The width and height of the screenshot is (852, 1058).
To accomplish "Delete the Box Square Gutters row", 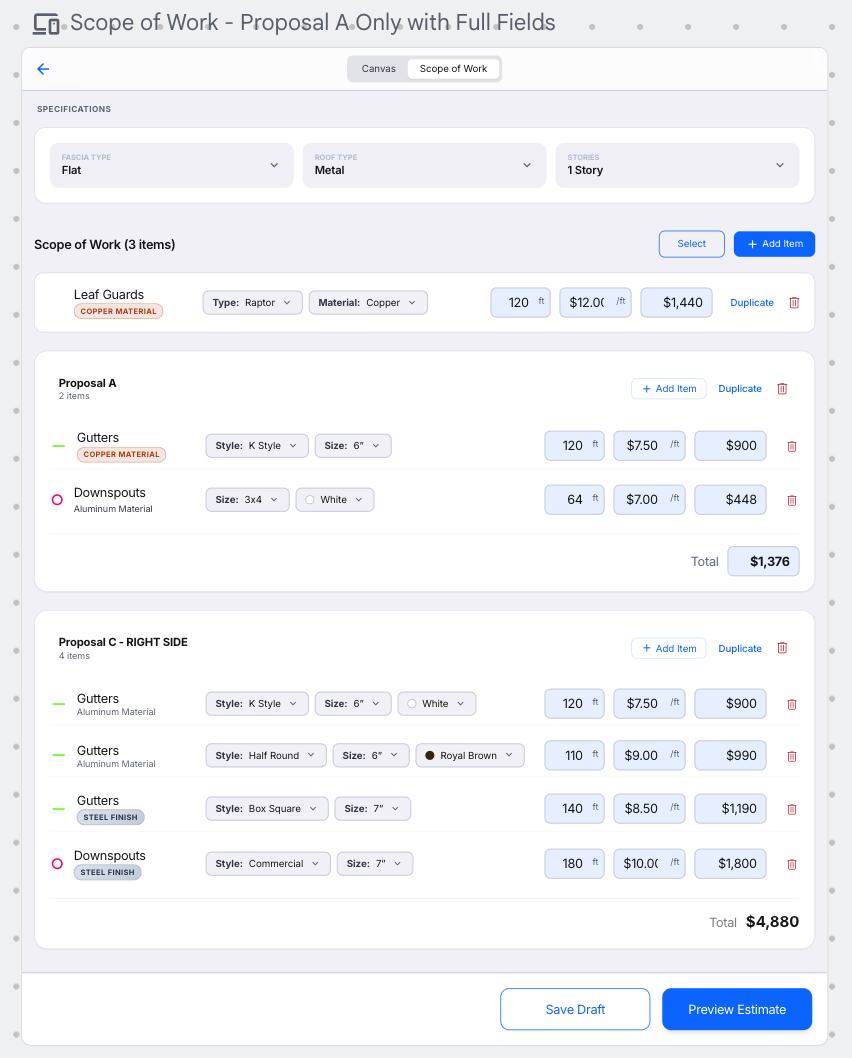I will point(792,809).
